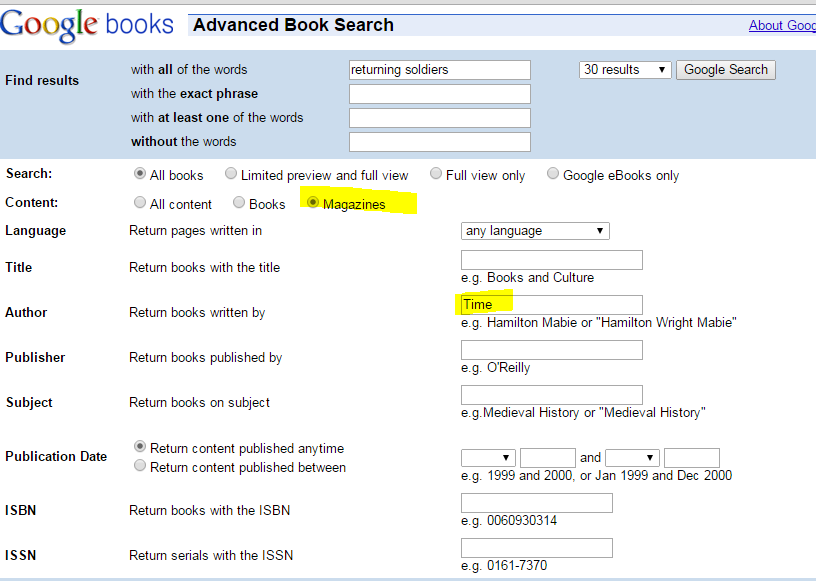
Task: Click the 'Return pages written in' text
Action: click(x=195, y=231)
